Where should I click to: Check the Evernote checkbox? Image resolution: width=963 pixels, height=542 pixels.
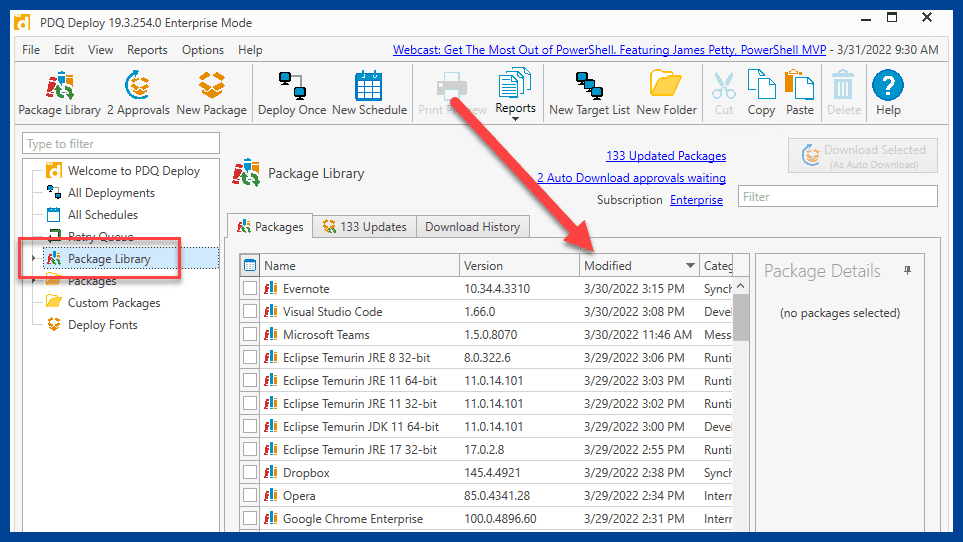point(249,288)
